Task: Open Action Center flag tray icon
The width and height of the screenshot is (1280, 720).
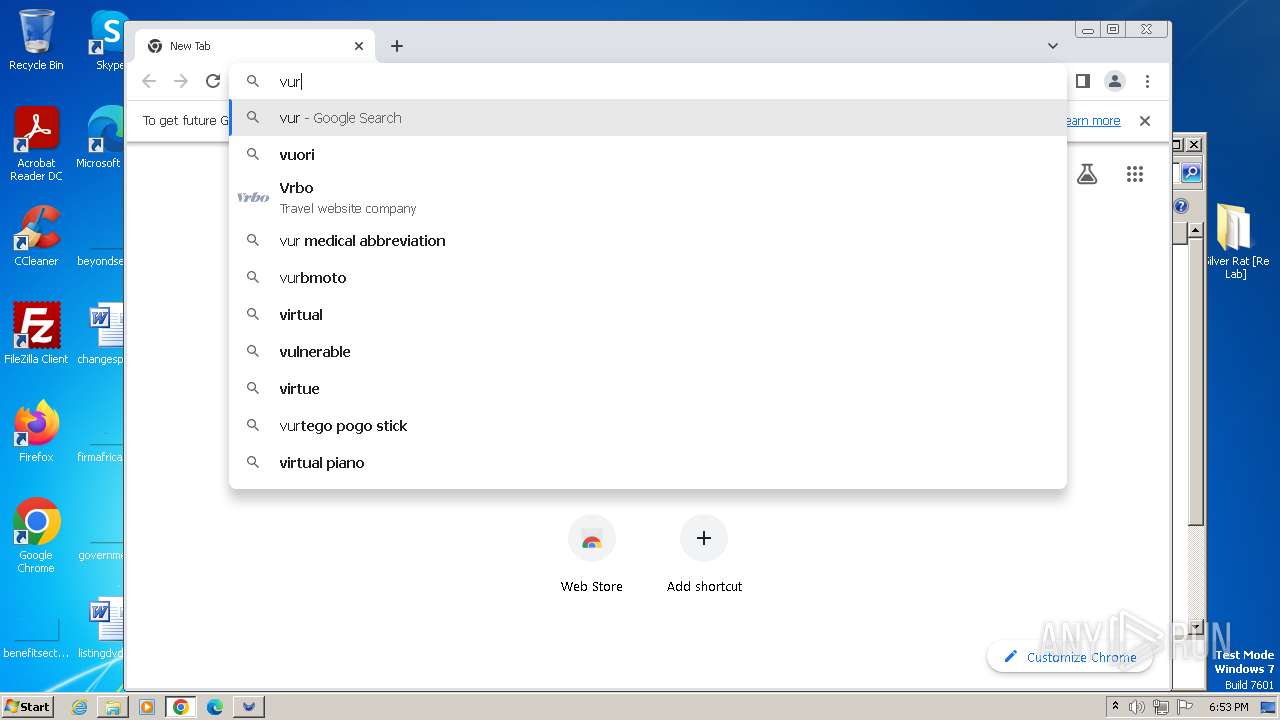Action: [x=1185, y=707]
